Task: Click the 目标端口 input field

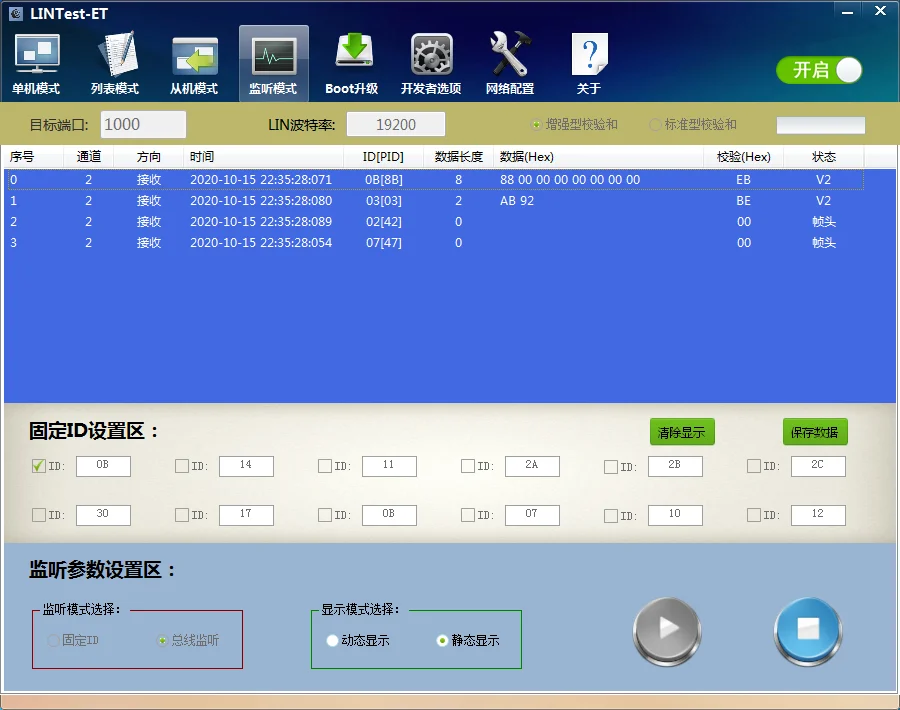Action: click(x=143, y=124)
